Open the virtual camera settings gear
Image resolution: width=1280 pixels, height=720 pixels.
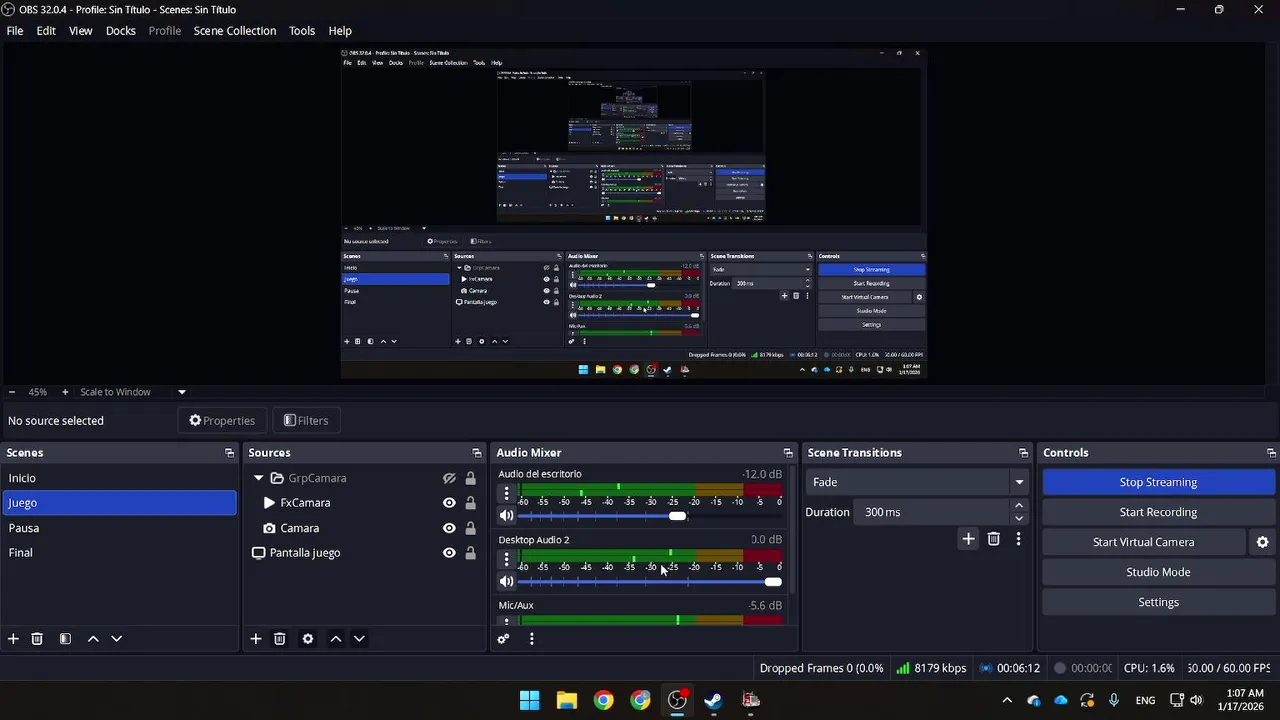coord(1262,542)
